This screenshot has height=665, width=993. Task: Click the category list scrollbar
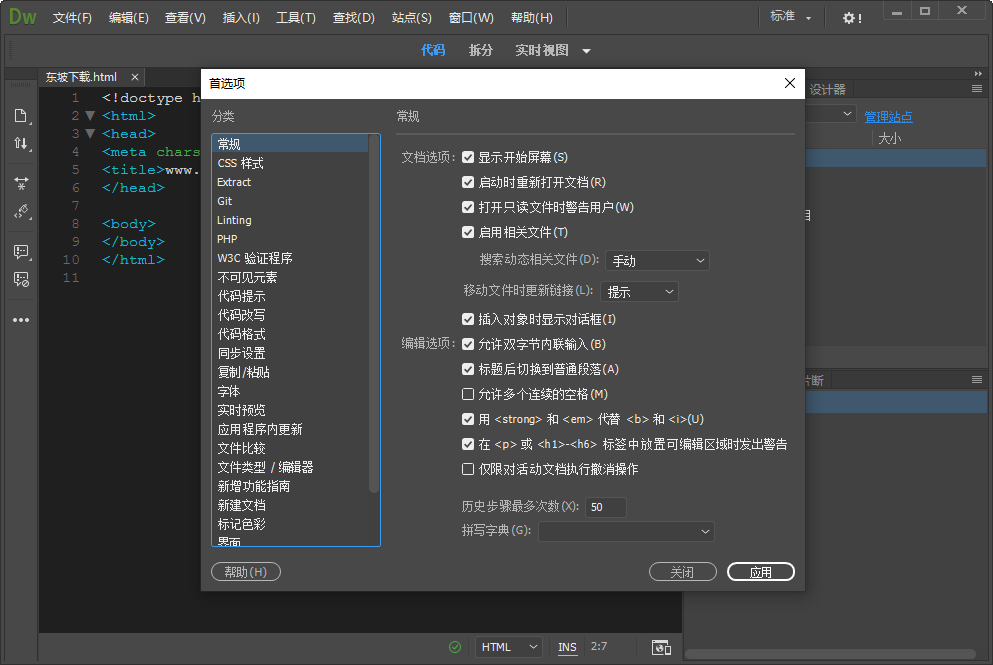point(374,314)
